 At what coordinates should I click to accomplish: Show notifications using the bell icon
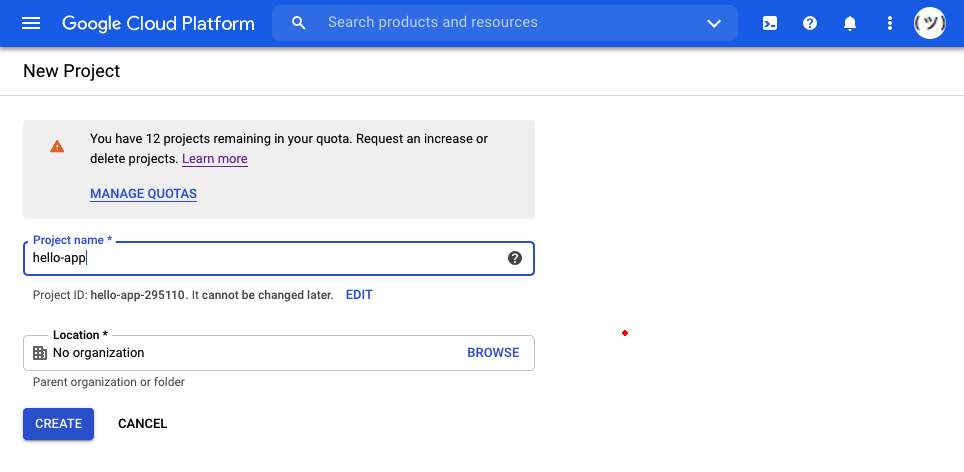pos(850,23)
